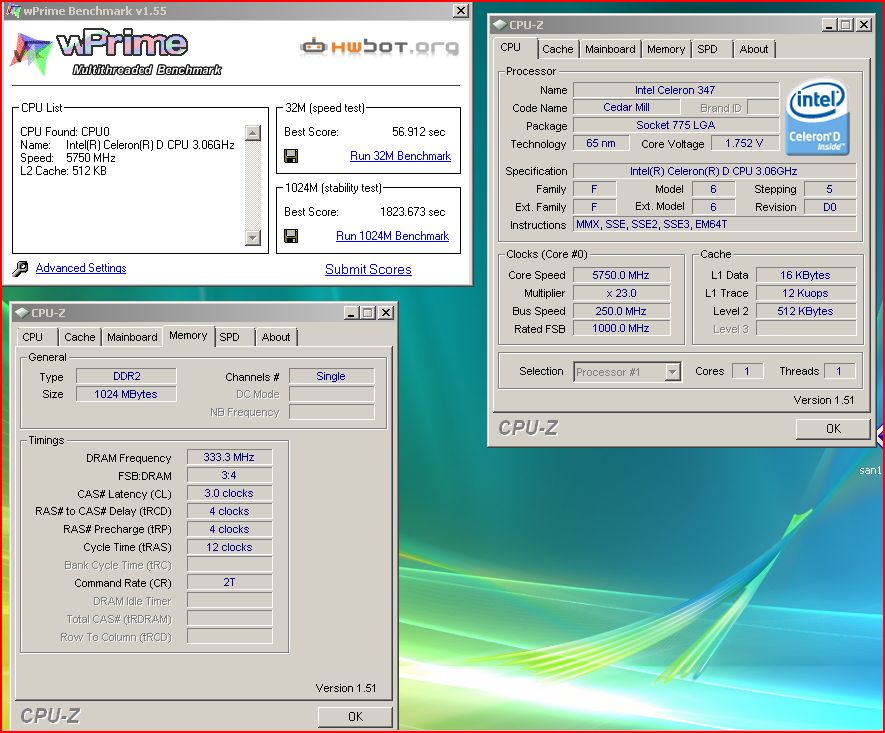This screenshot has height=733, width=885.
Task: Click the 5750.0 MHz core speed value
Action: (x=621, y=275)
